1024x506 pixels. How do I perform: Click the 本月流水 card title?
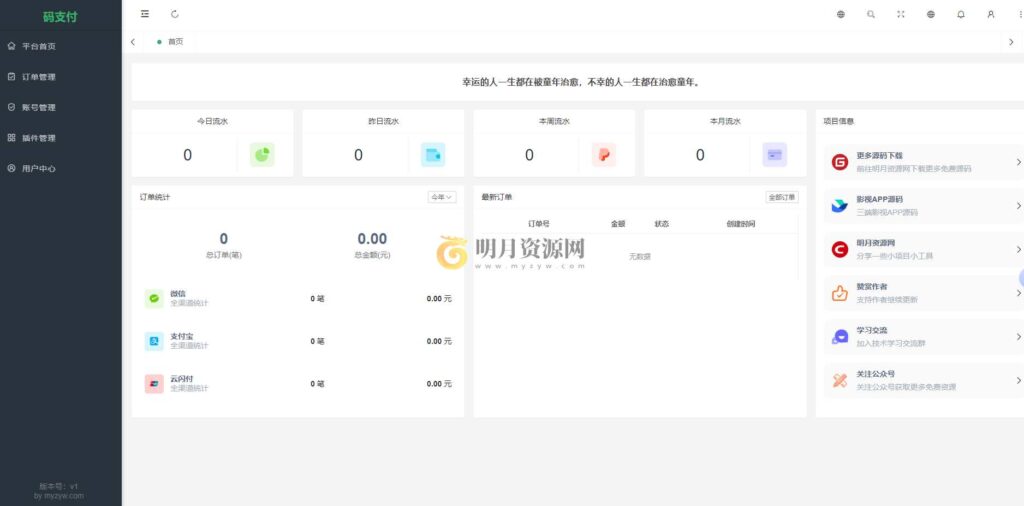tap(725, 121)
